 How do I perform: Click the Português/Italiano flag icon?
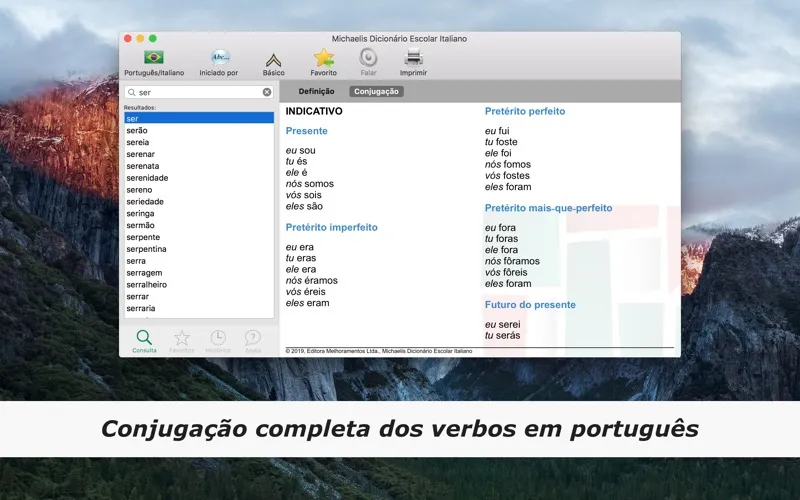coord(154,58)
